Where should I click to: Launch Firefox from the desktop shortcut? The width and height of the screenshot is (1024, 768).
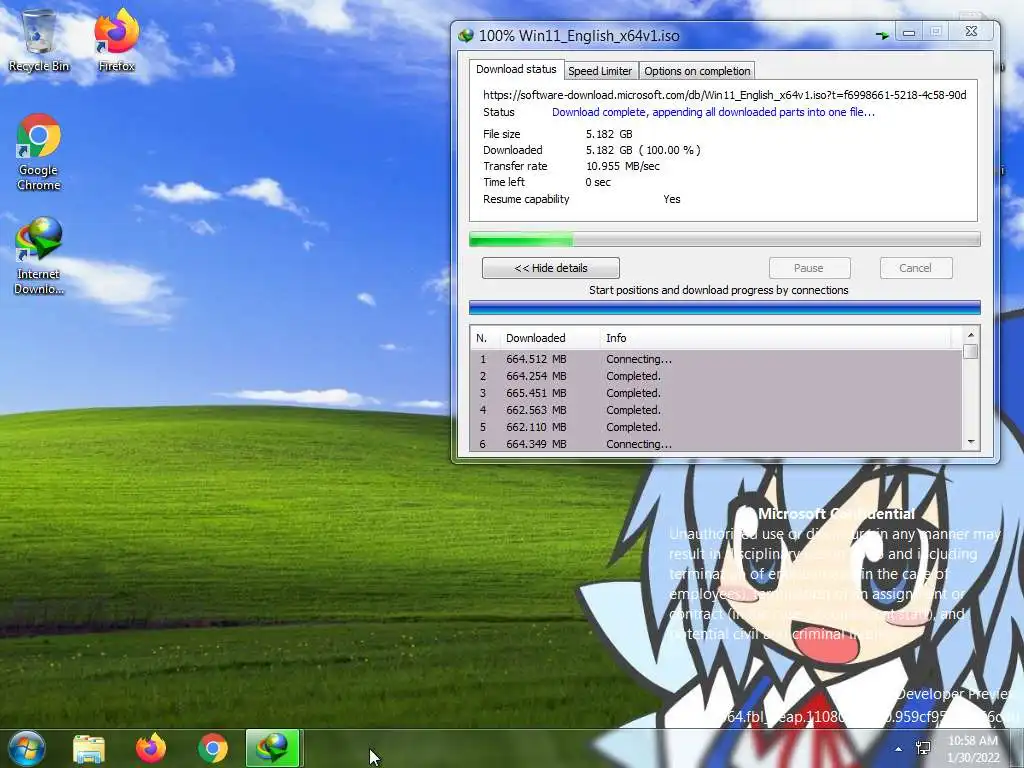116,40
